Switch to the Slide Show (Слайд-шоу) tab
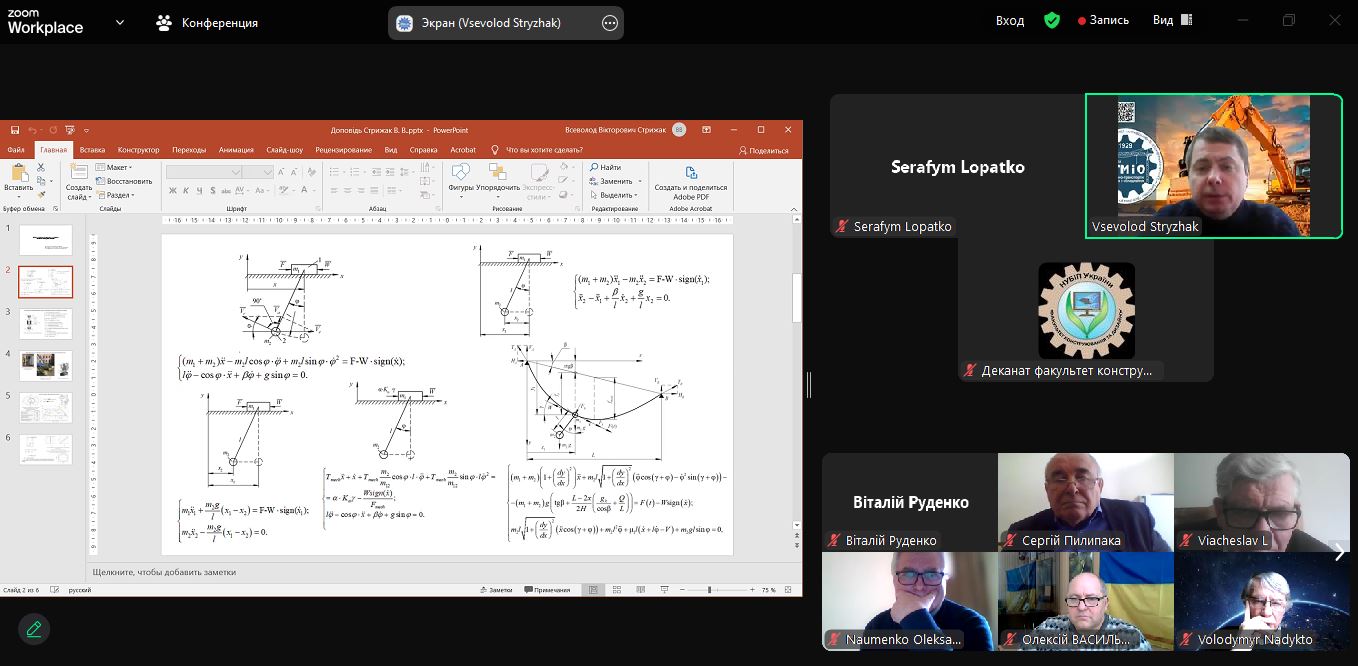The image size is (1358, 666). coord(285,150)
